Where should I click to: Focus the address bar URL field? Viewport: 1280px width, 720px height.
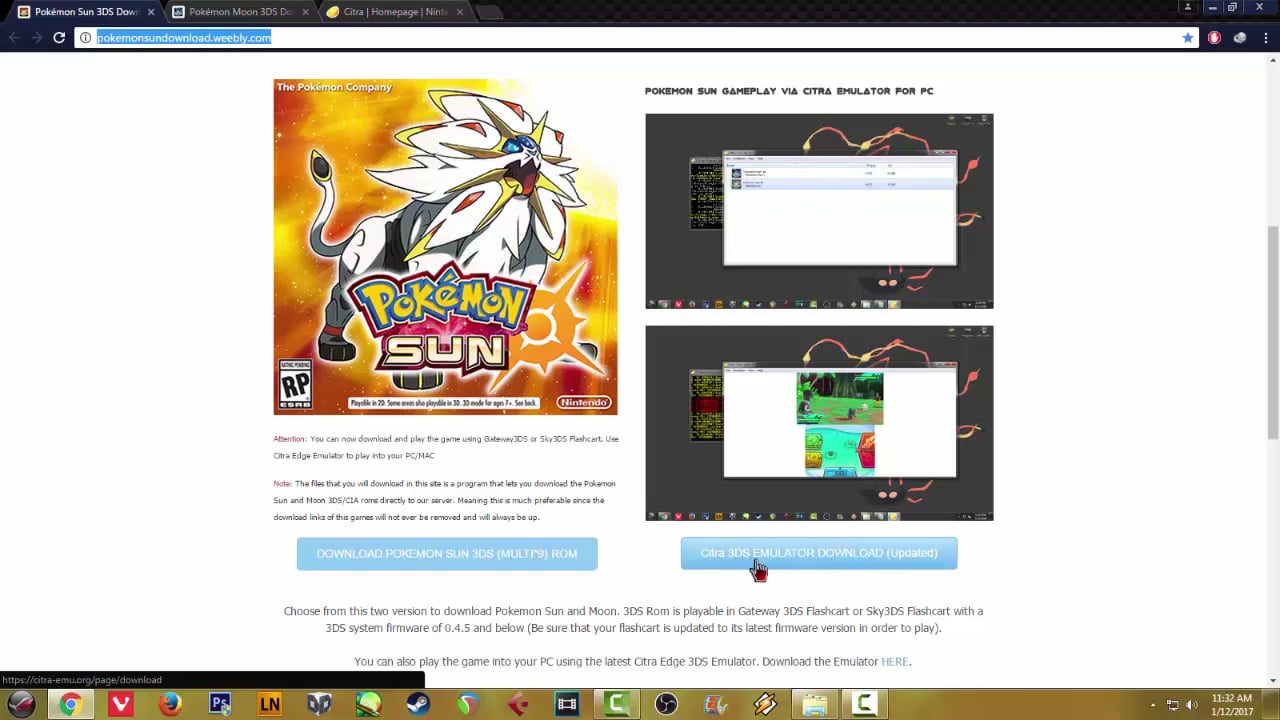click(635, 37)
